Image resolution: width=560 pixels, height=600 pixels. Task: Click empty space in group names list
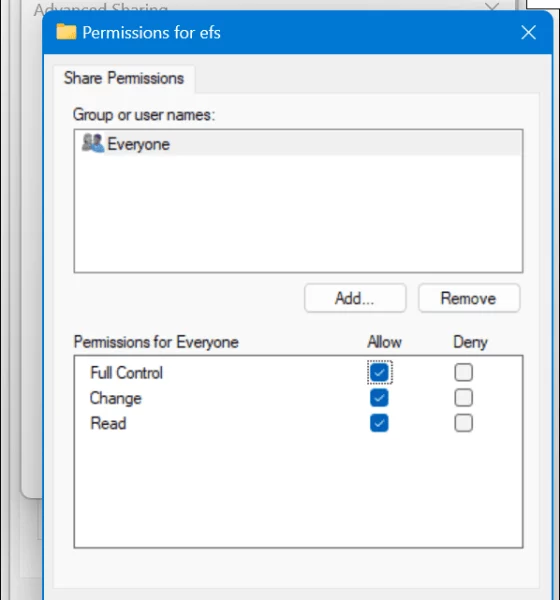click(x=298, y=214)
